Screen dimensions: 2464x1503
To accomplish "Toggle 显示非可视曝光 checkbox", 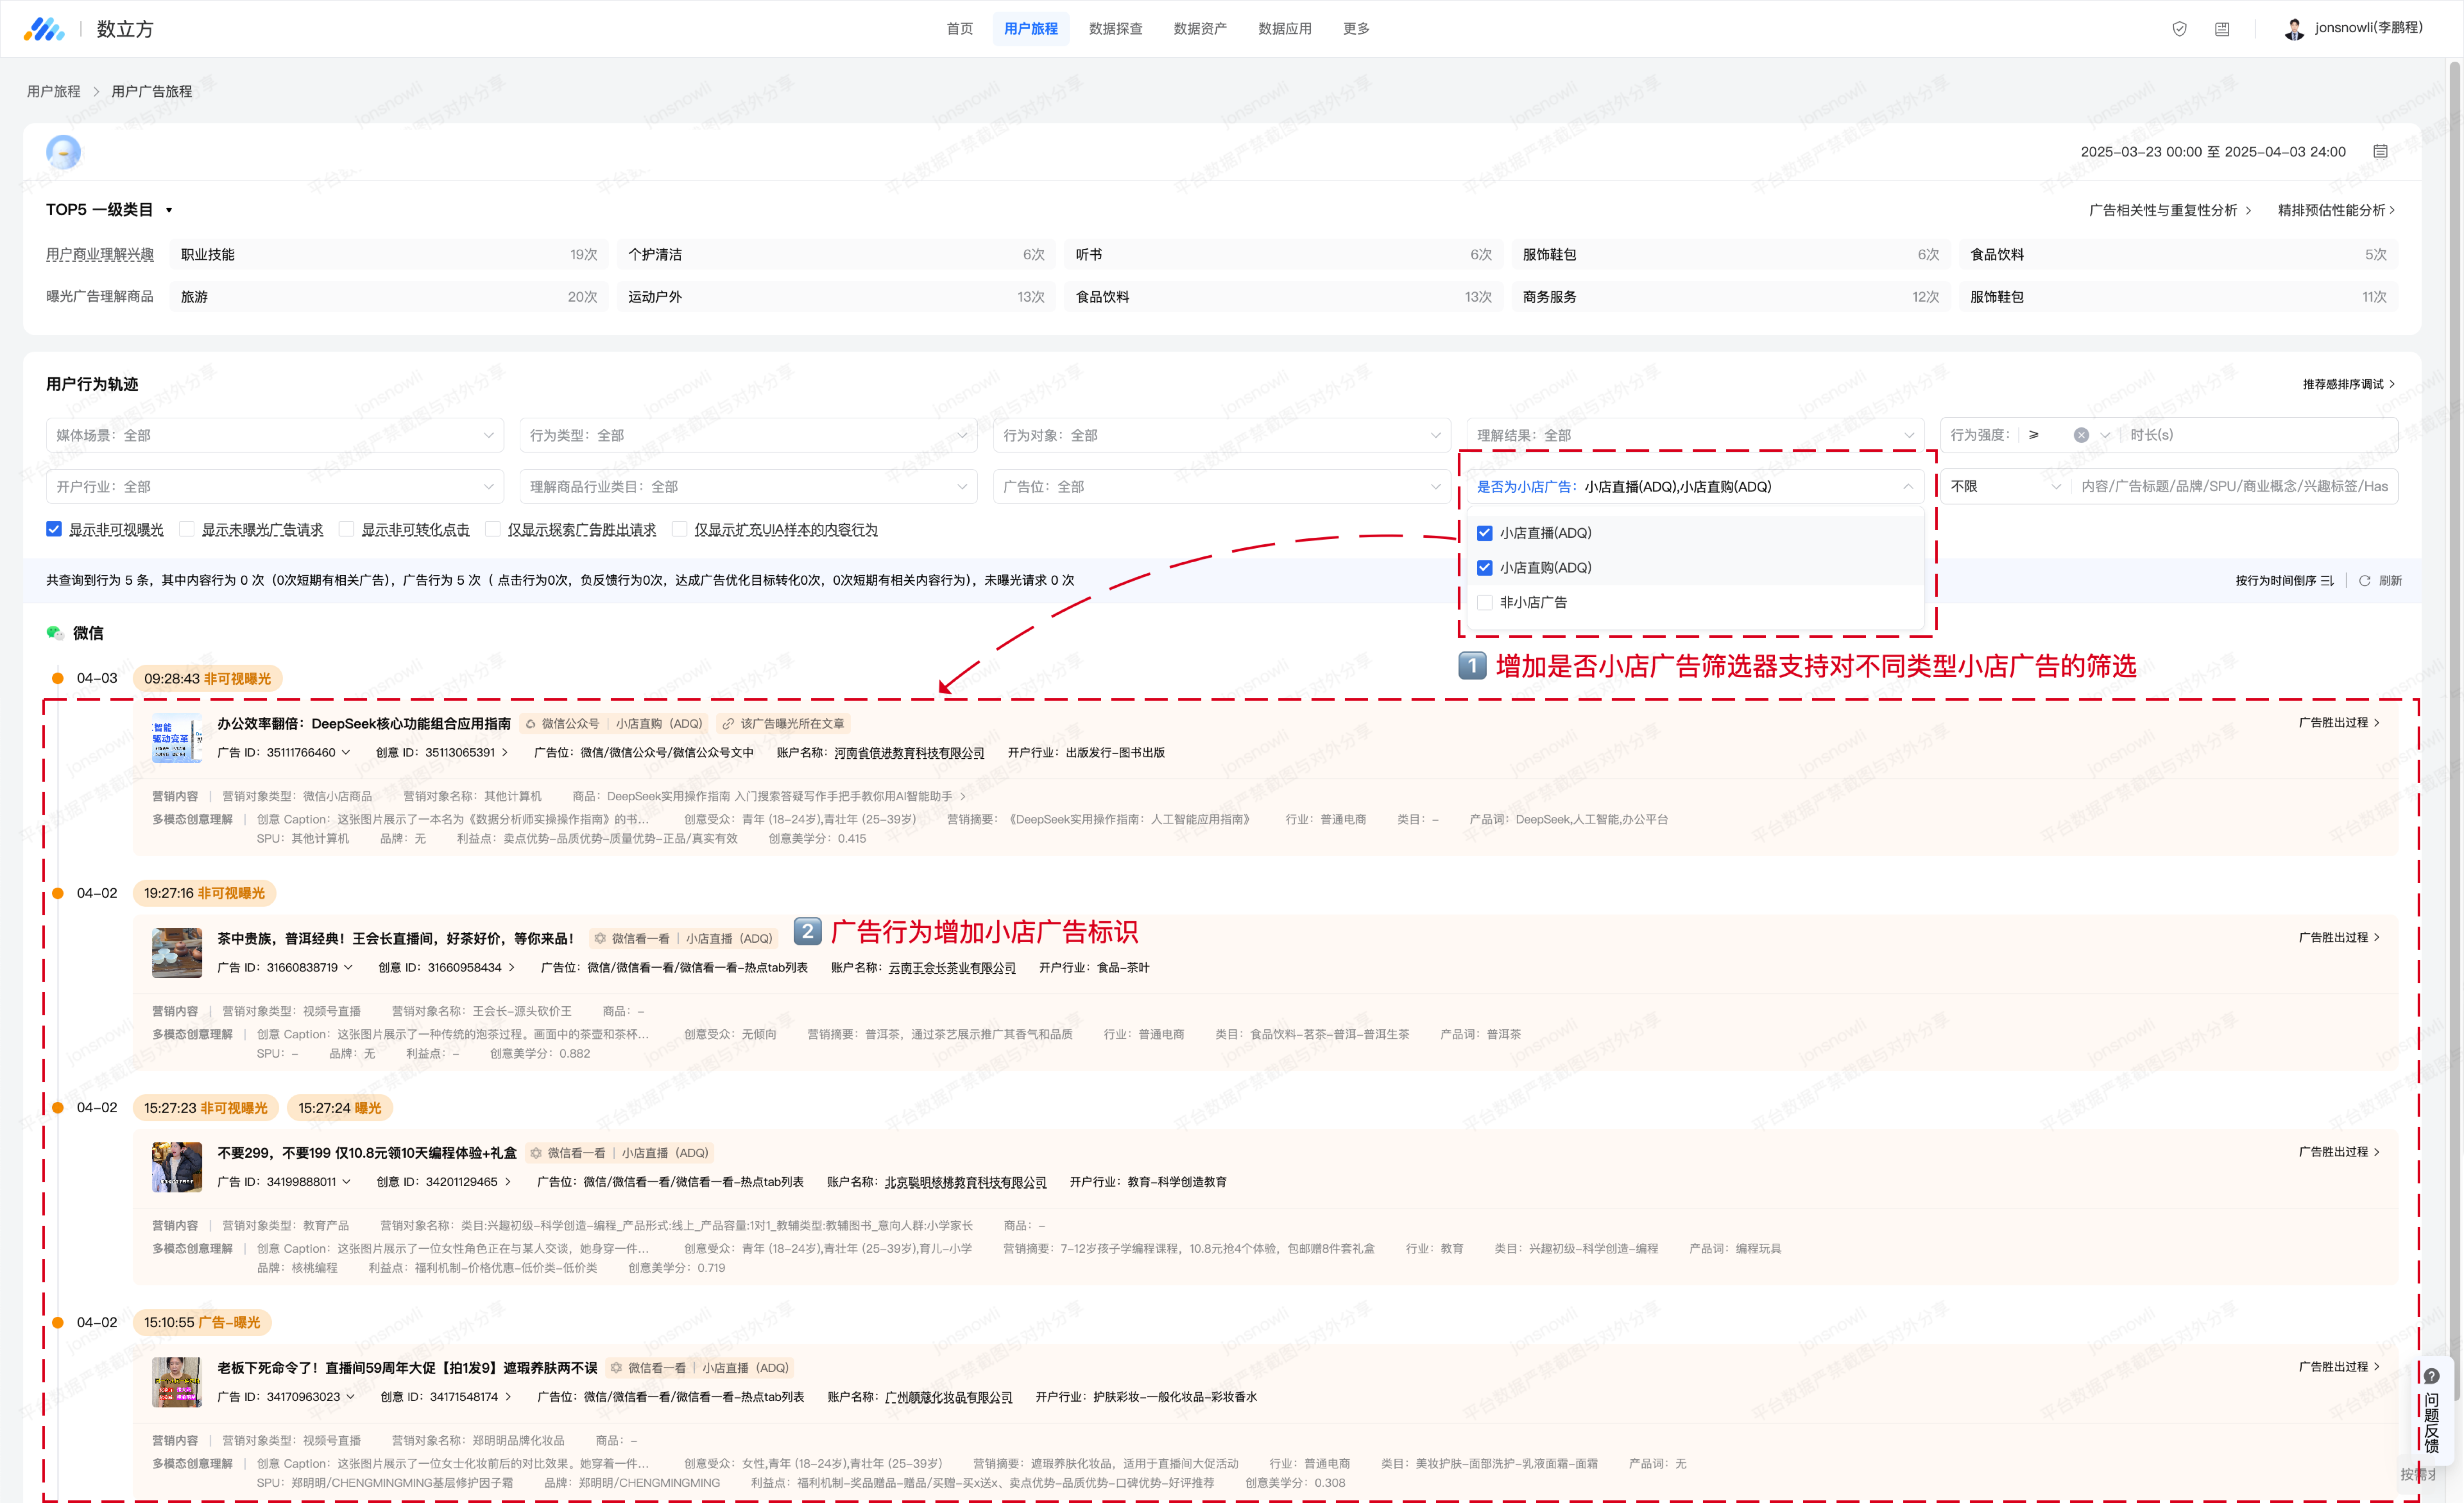I will tap(54, 529).
